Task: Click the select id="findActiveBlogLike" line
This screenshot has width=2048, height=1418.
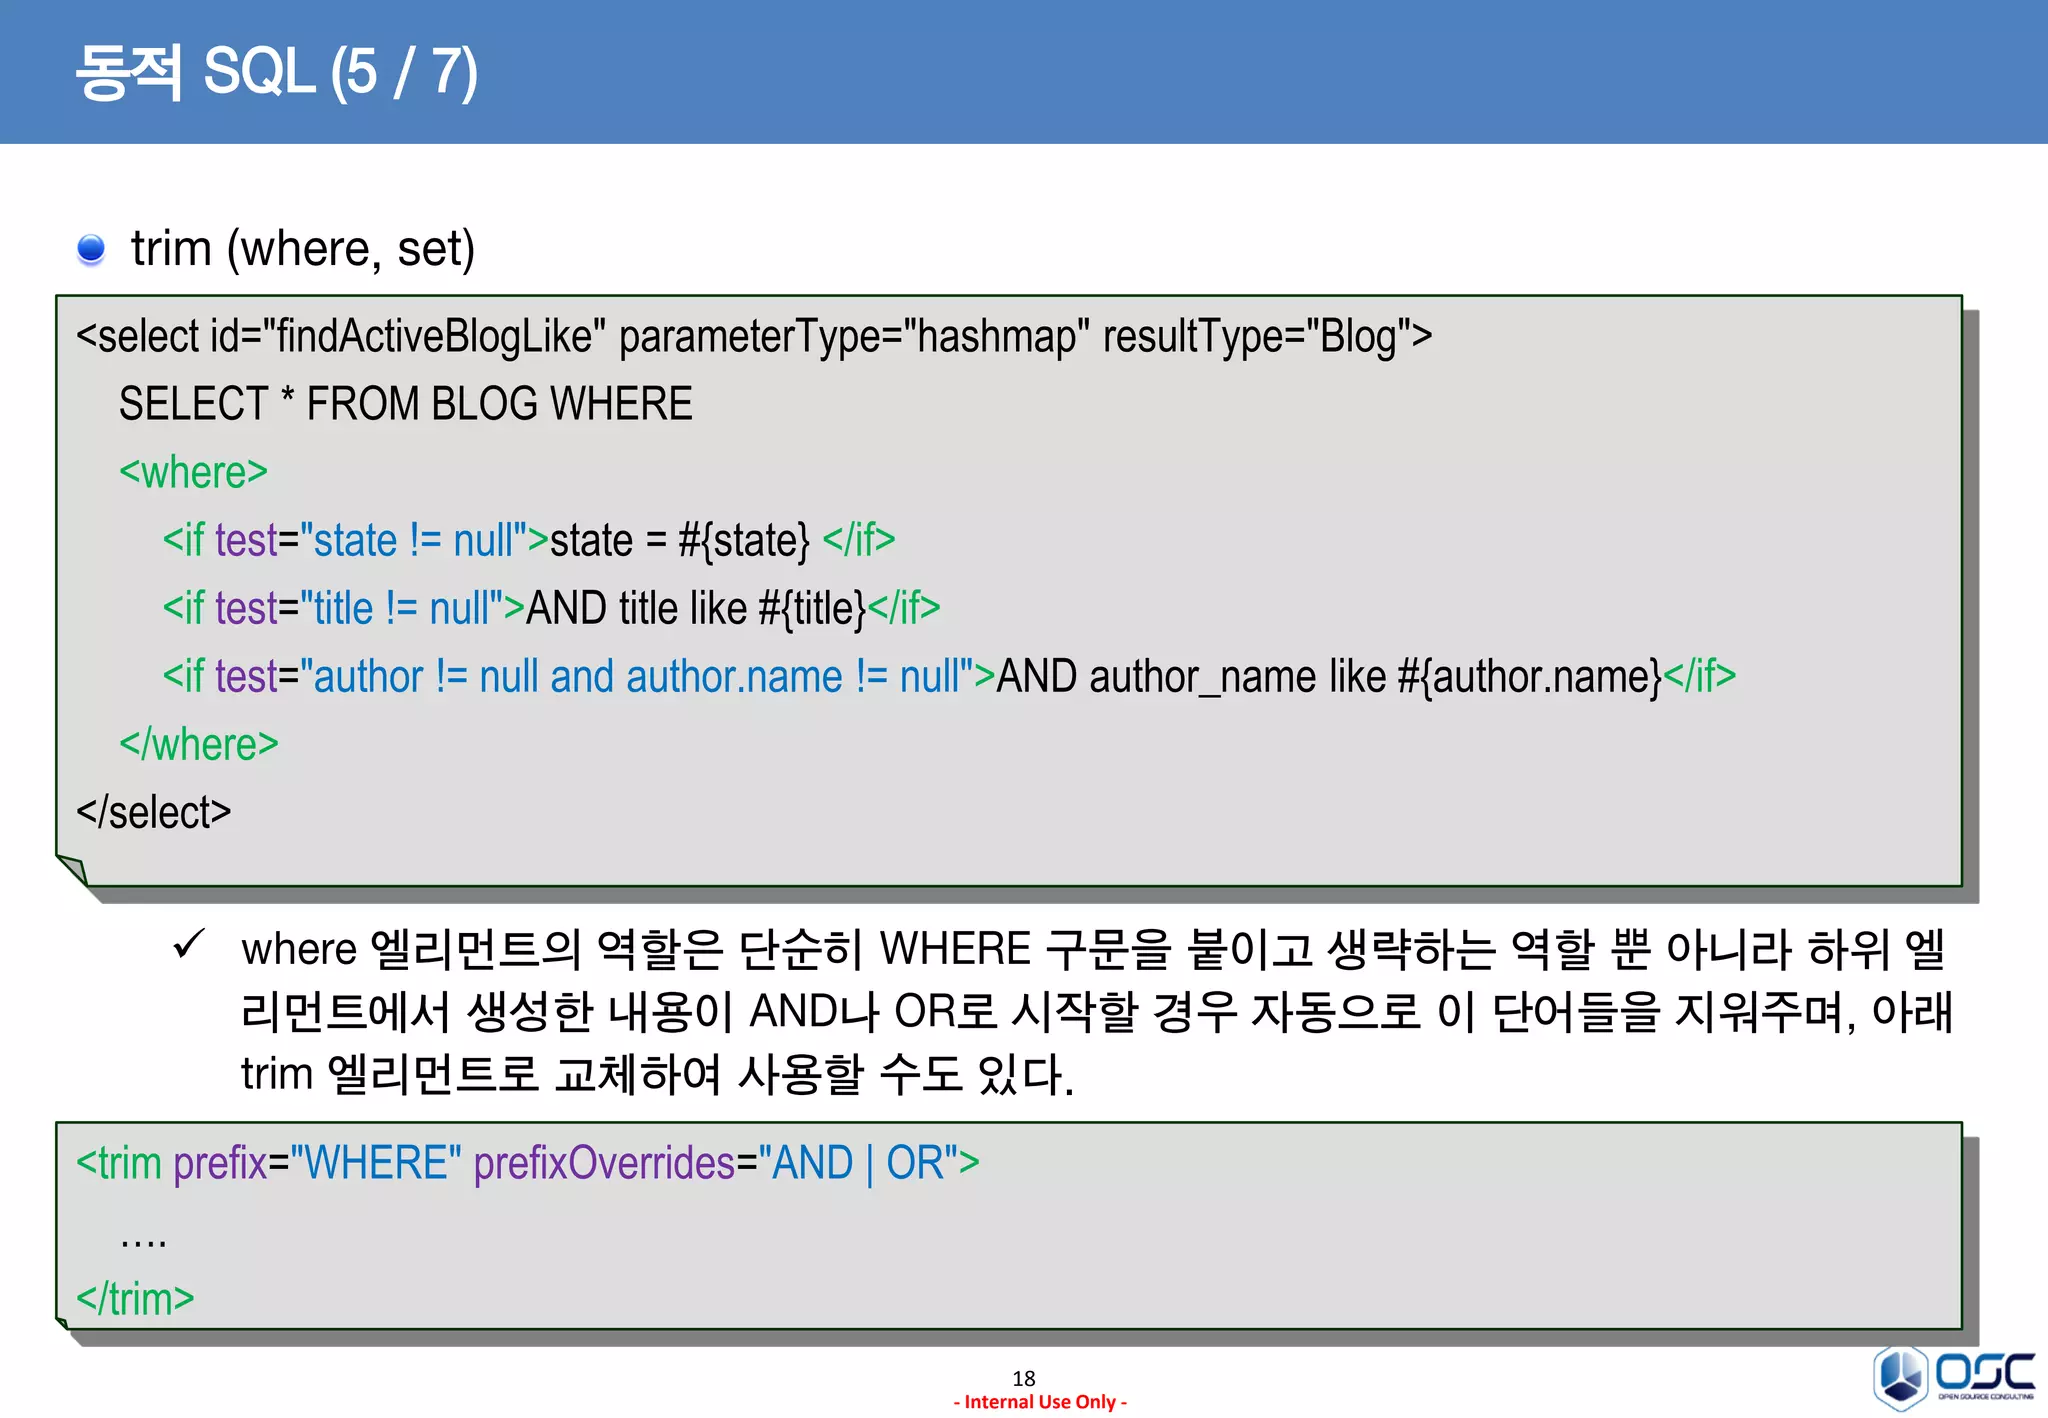Action: coord(754,336)
